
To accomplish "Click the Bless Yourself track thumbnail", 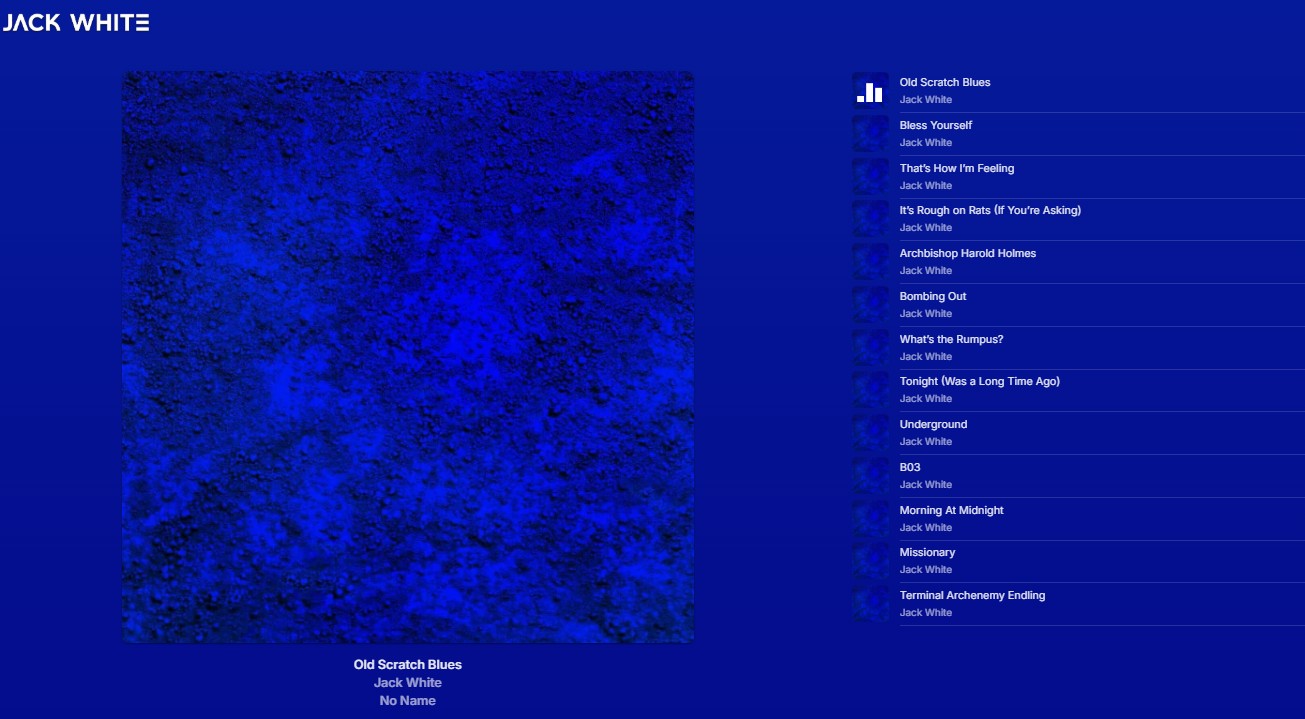I will [870, 133].
